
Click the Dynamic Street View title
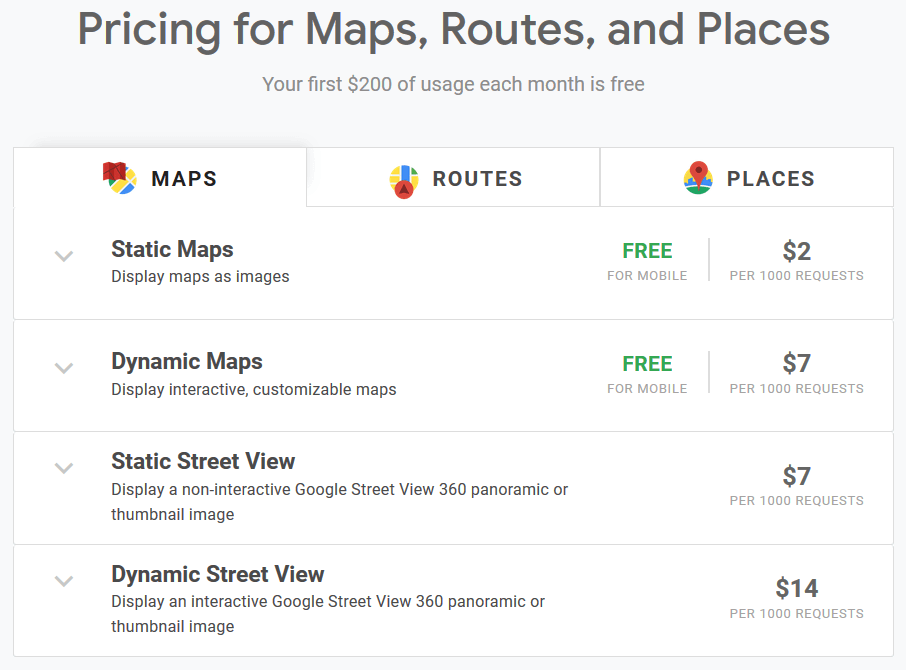217,574
